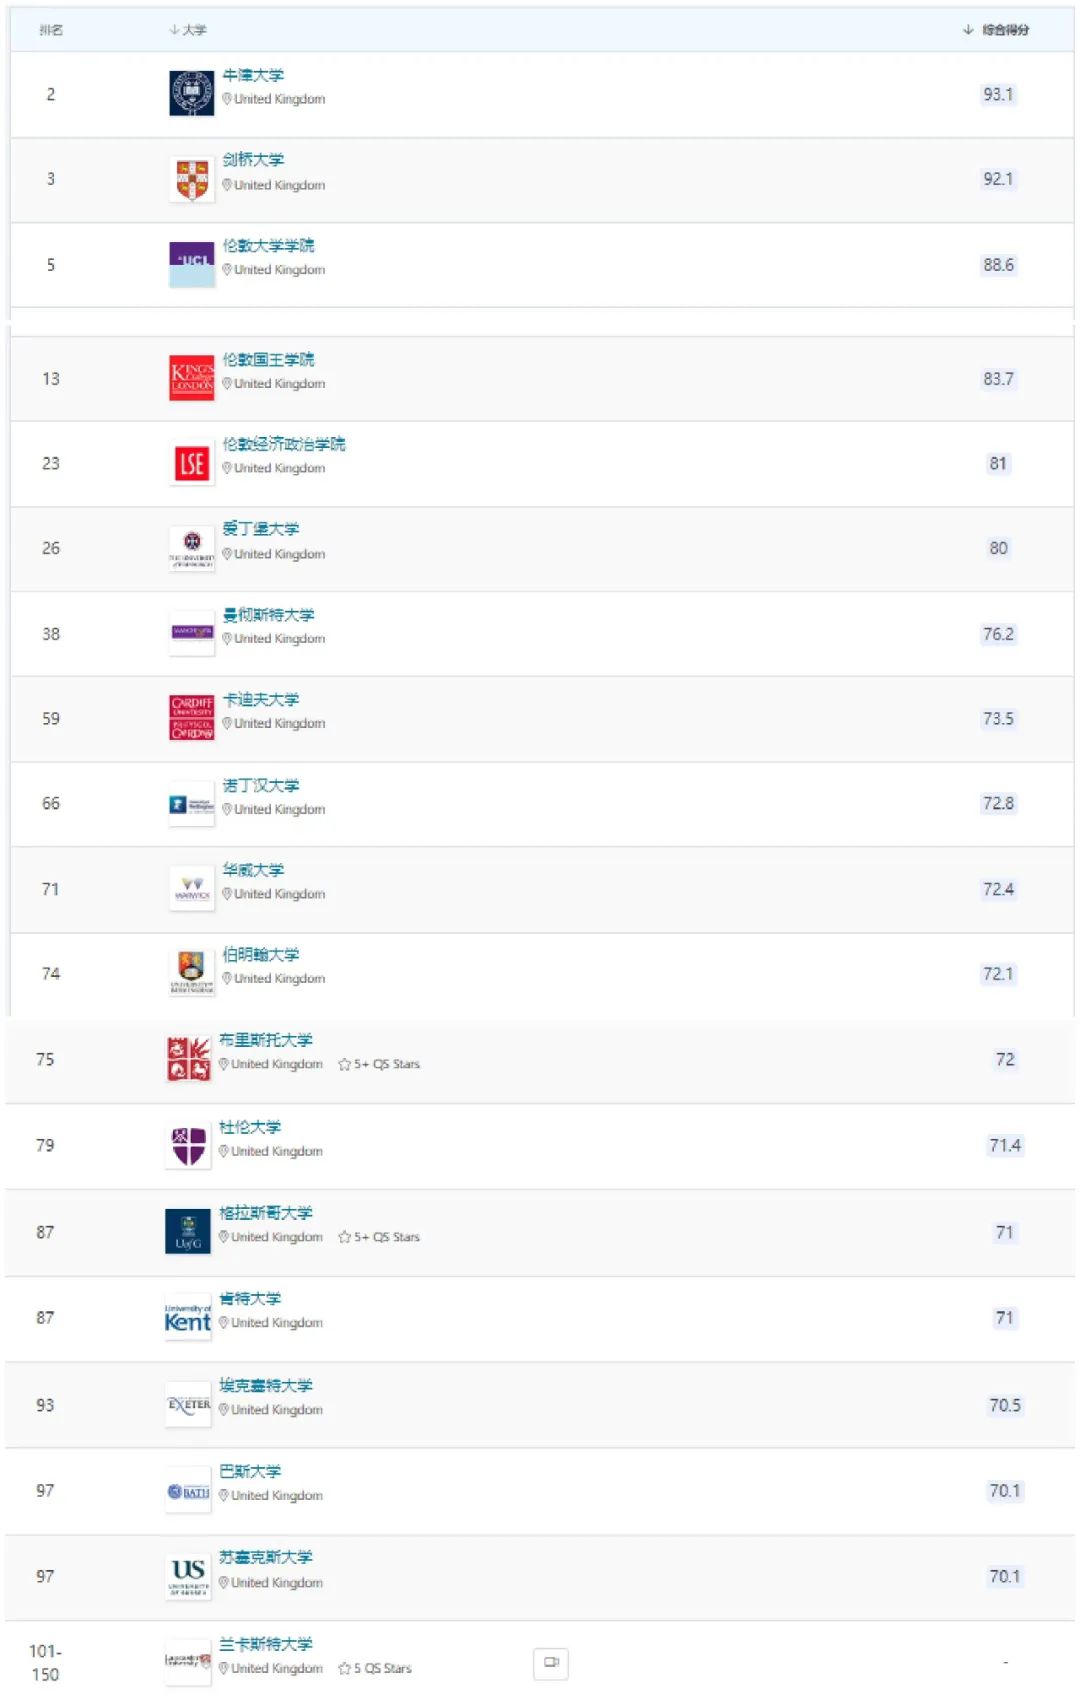Open the 曼彻斯特大学 university link
The width and height of the screenshot is (1080, 1705).
[x=268, y=614]
